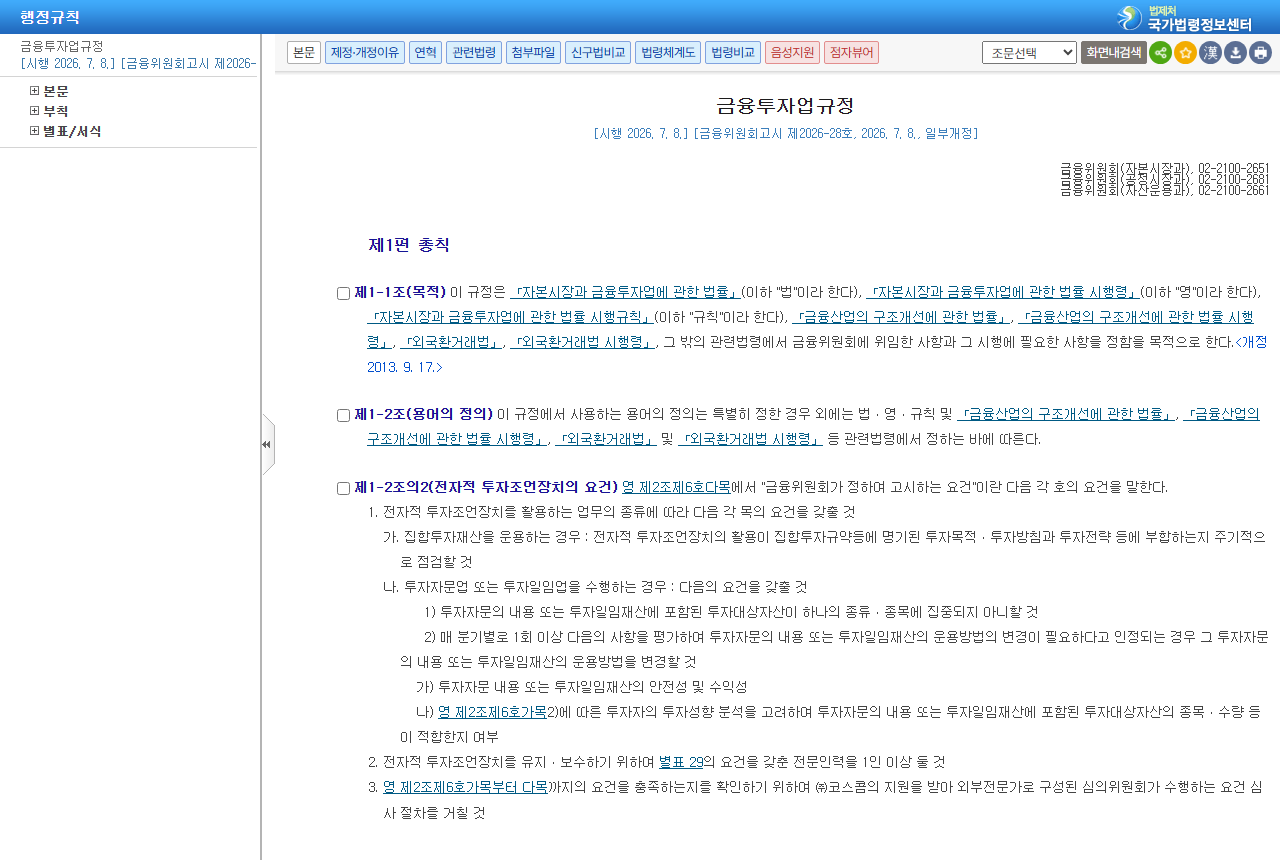This screenshot has width=1280, height=860.
Task: Expand the 본문 tree node
Action: [34, 91]
